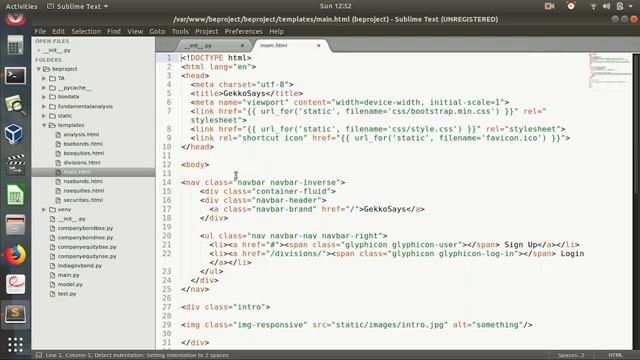Show applications grid in the dock
Viewport: 640px width, 360px height.
(x=15, y=345)
